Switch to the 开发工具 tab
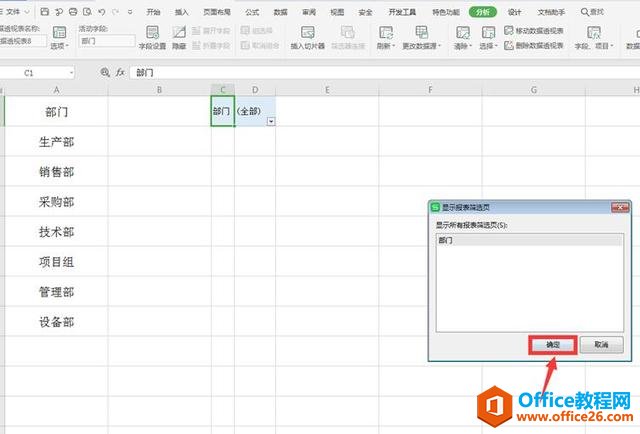Viewport: 640px width, 434px height. coord(402,12)
